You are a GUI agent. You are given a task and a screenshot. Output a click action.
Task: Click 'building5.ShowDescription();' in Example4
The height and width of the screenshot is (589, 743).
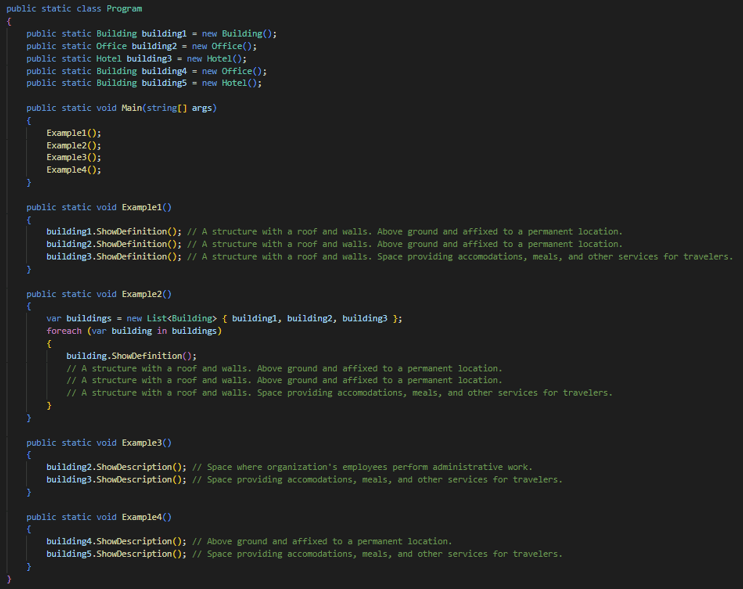click(116, 554)
